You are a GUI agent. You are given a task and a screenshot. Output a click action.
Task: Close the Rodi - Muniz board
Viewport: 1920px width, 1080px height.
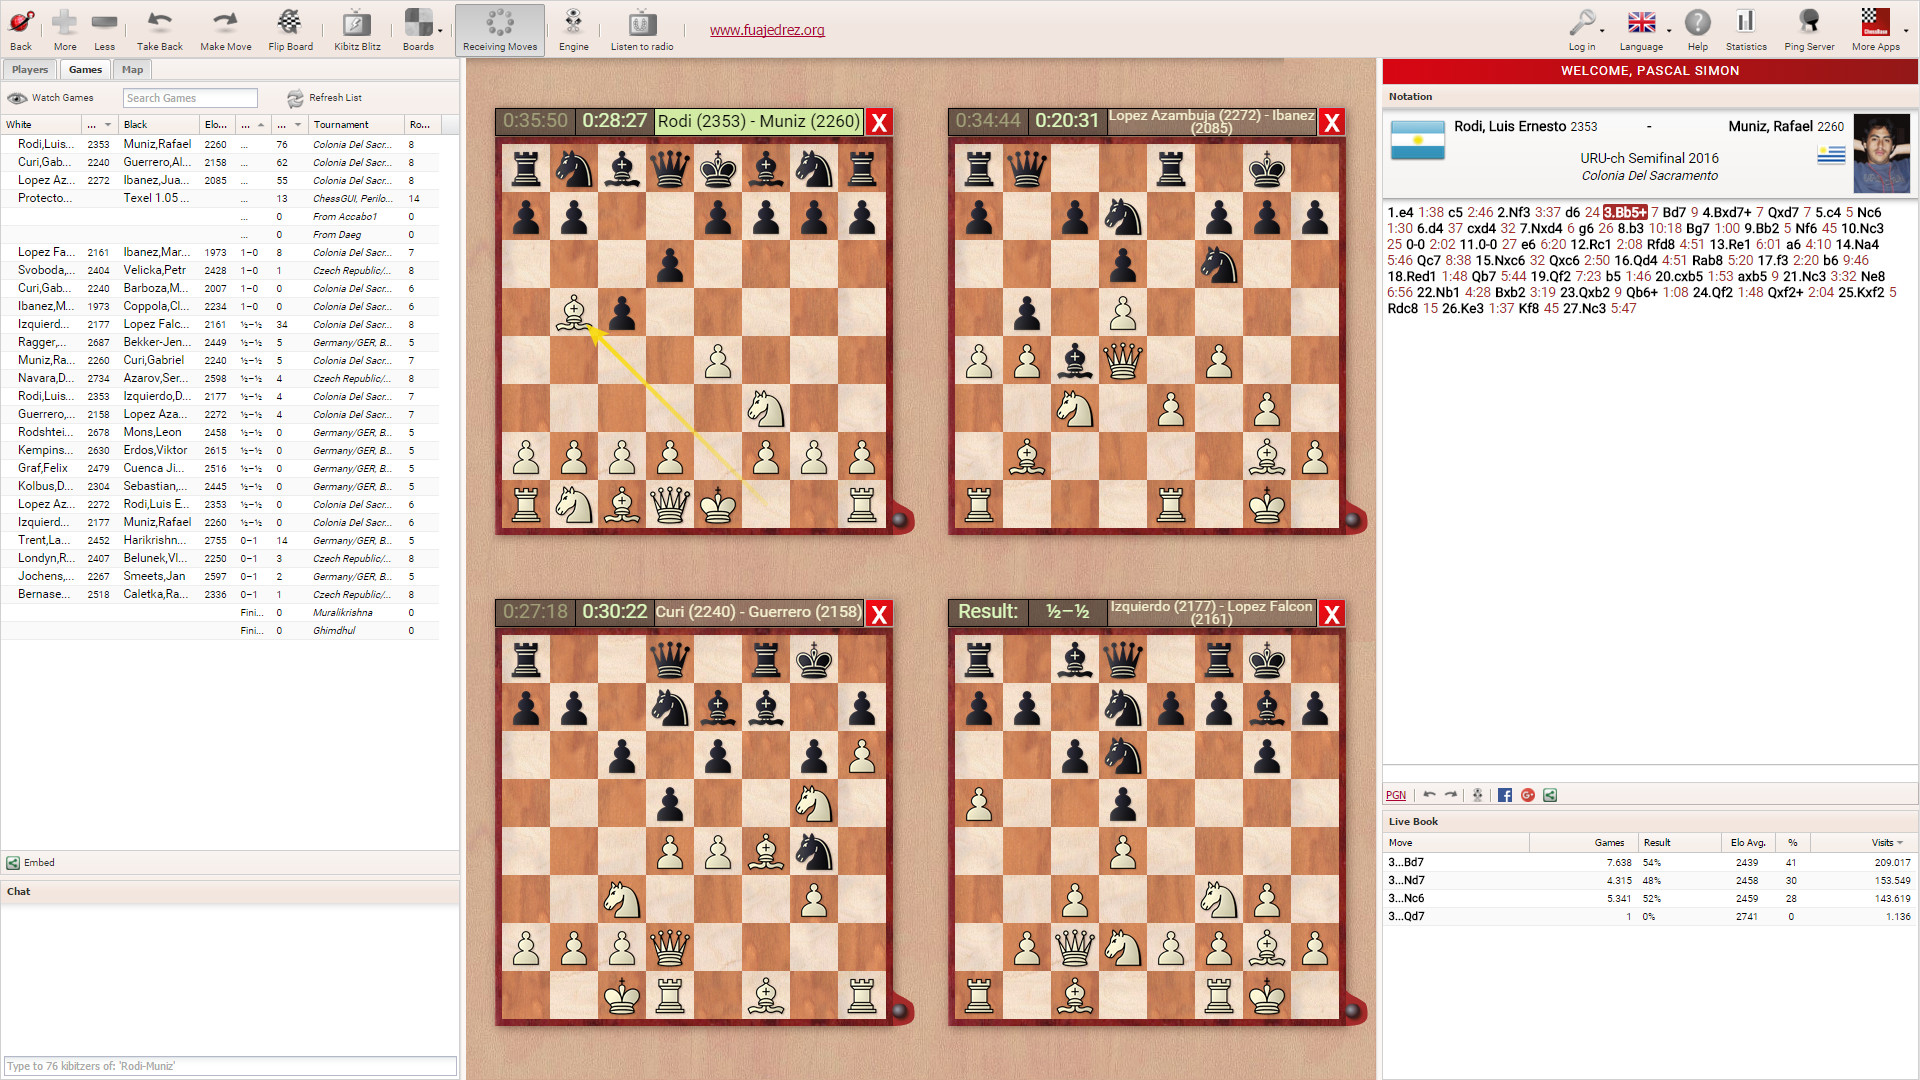coord(879,122)
